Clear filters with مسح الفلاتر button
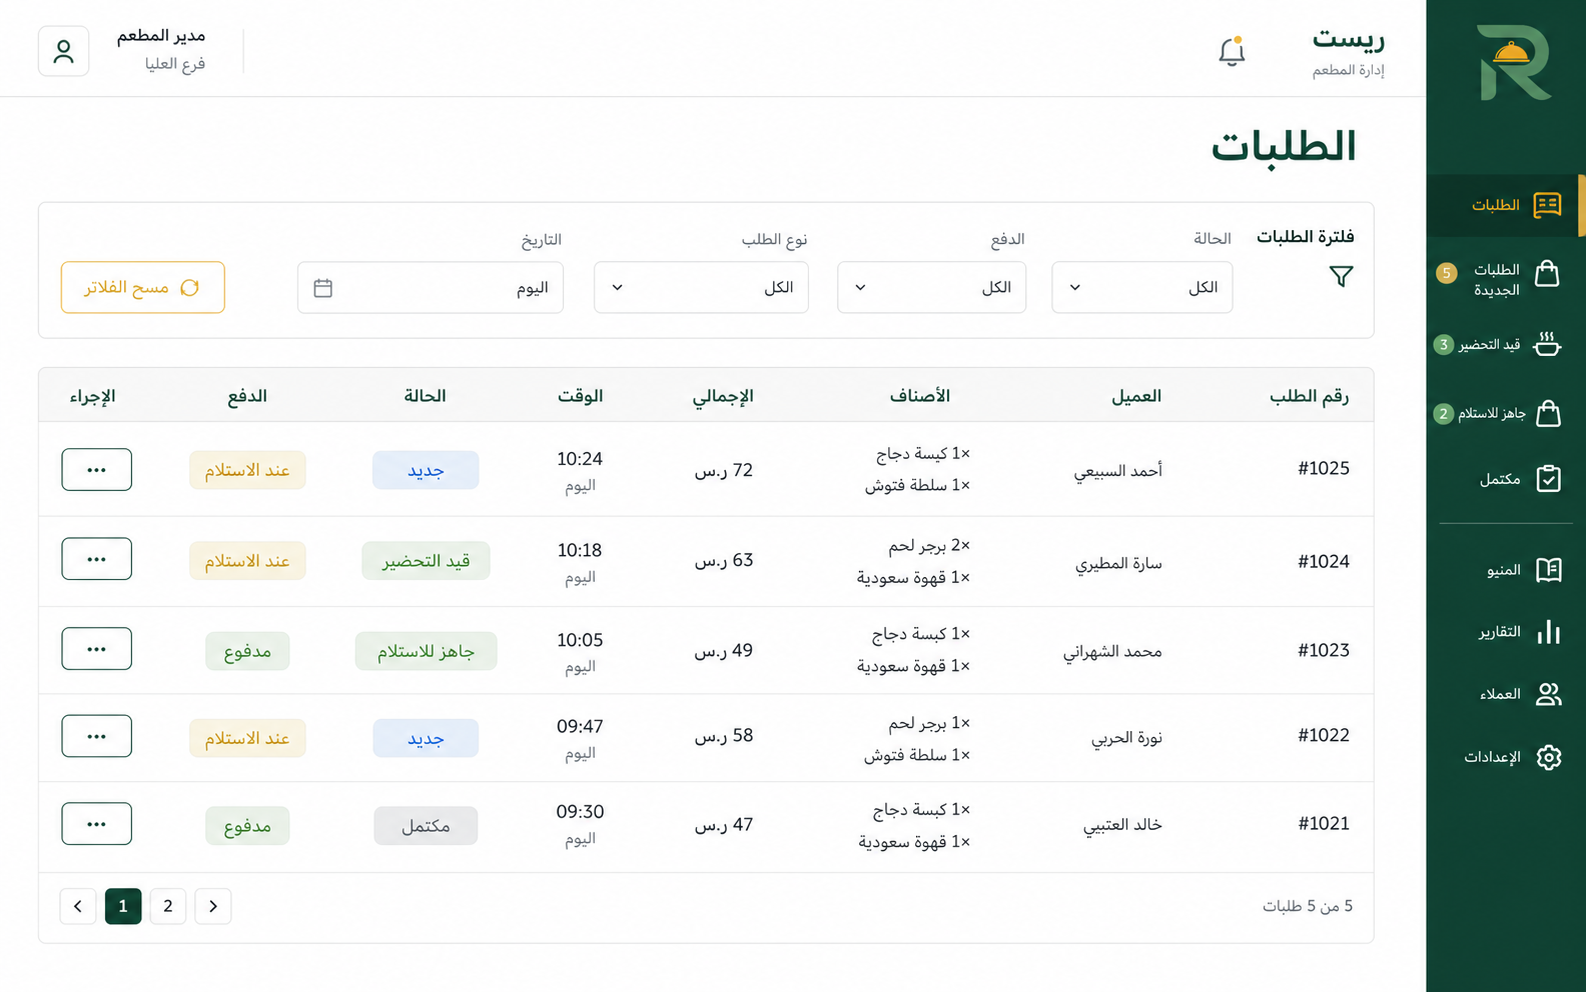The image size is (1586, 992). coord(143,288)
